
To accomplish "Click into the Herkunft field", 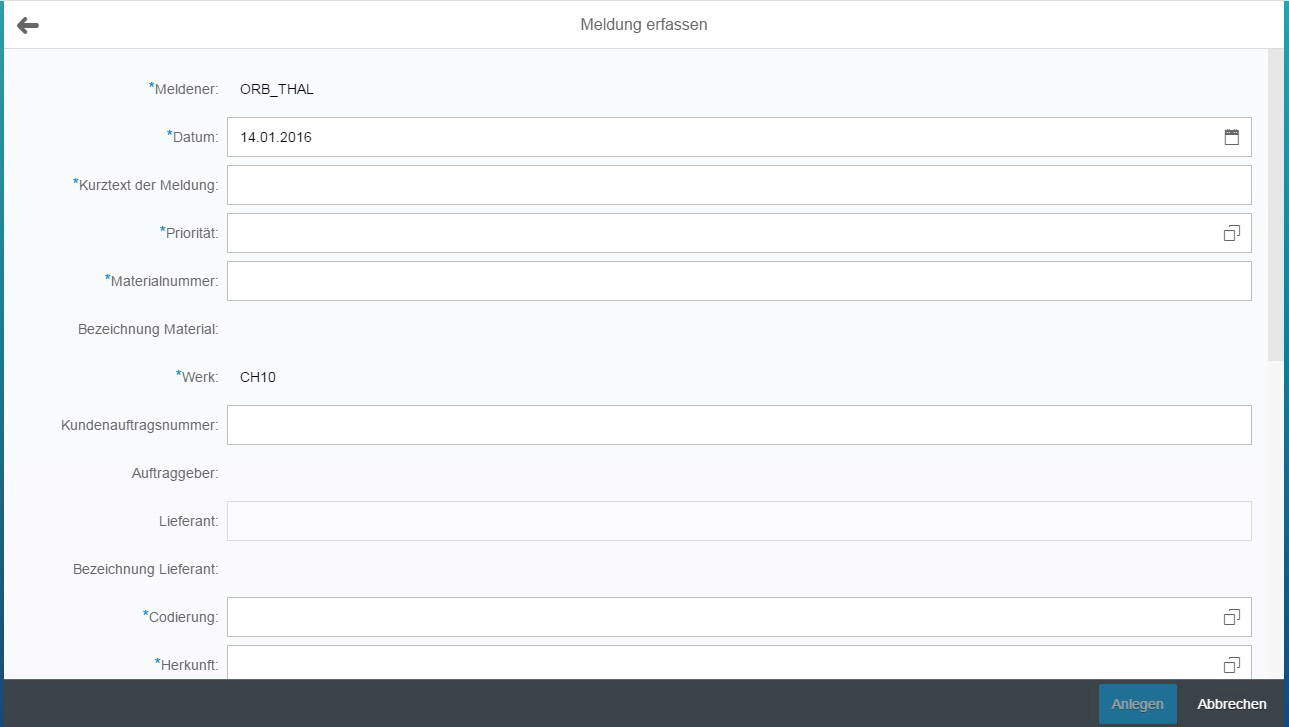I will tap(739, 662).
